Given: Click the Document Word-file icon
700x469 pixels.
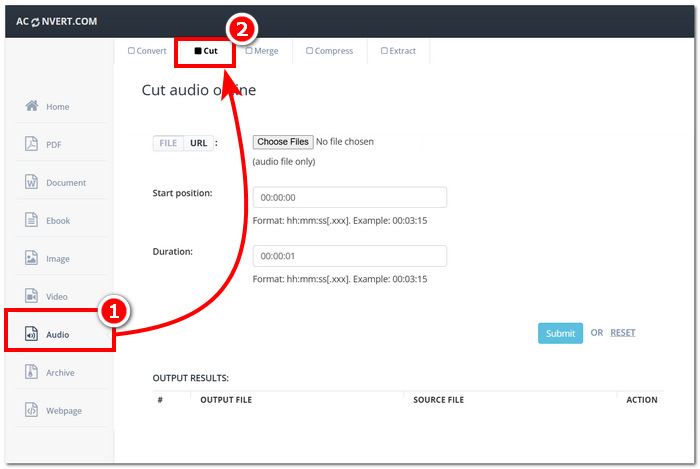Looking at the screenshot, I should point(31,182).
